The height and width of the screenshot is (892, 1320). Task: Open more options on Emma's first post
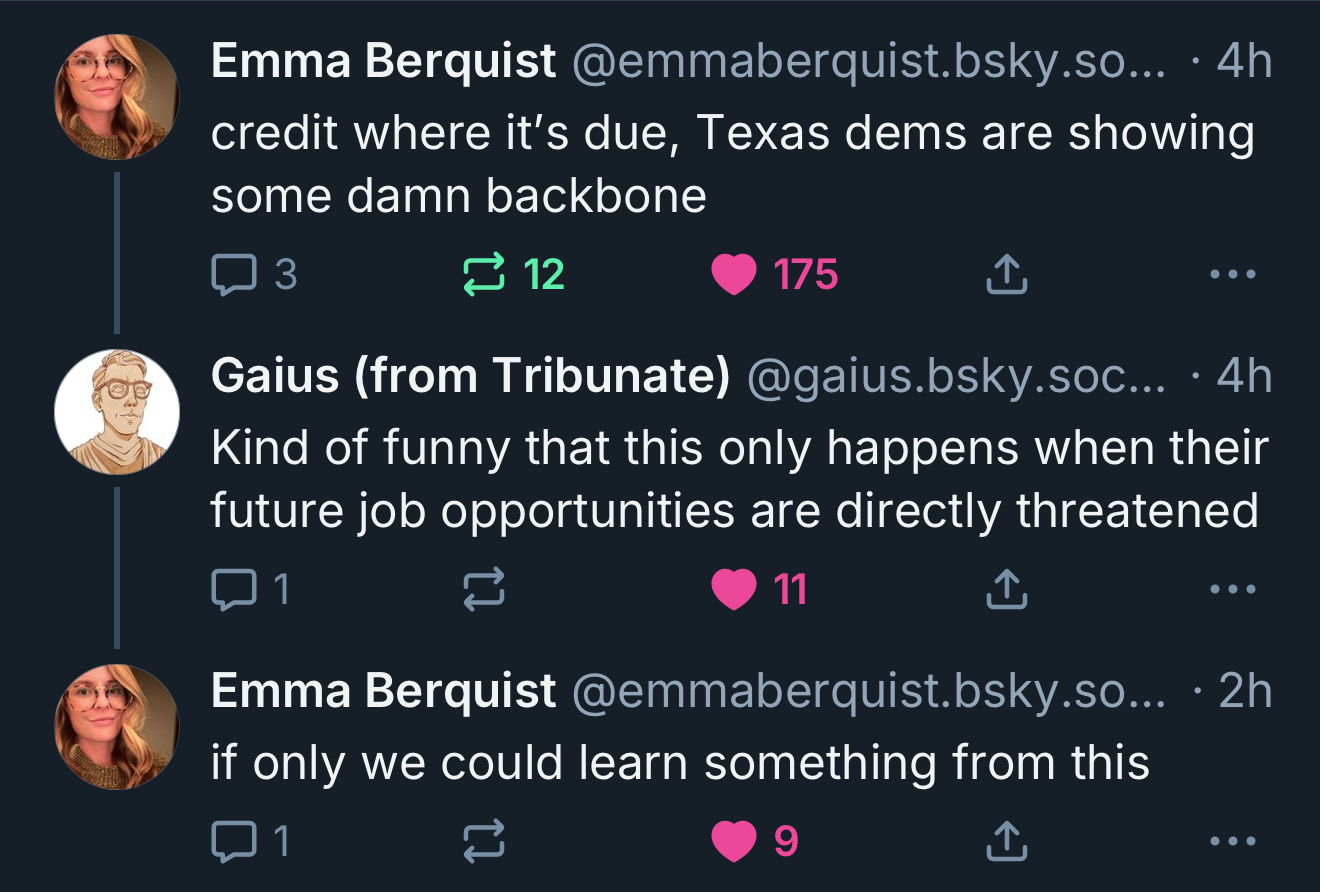point(1231,274)
